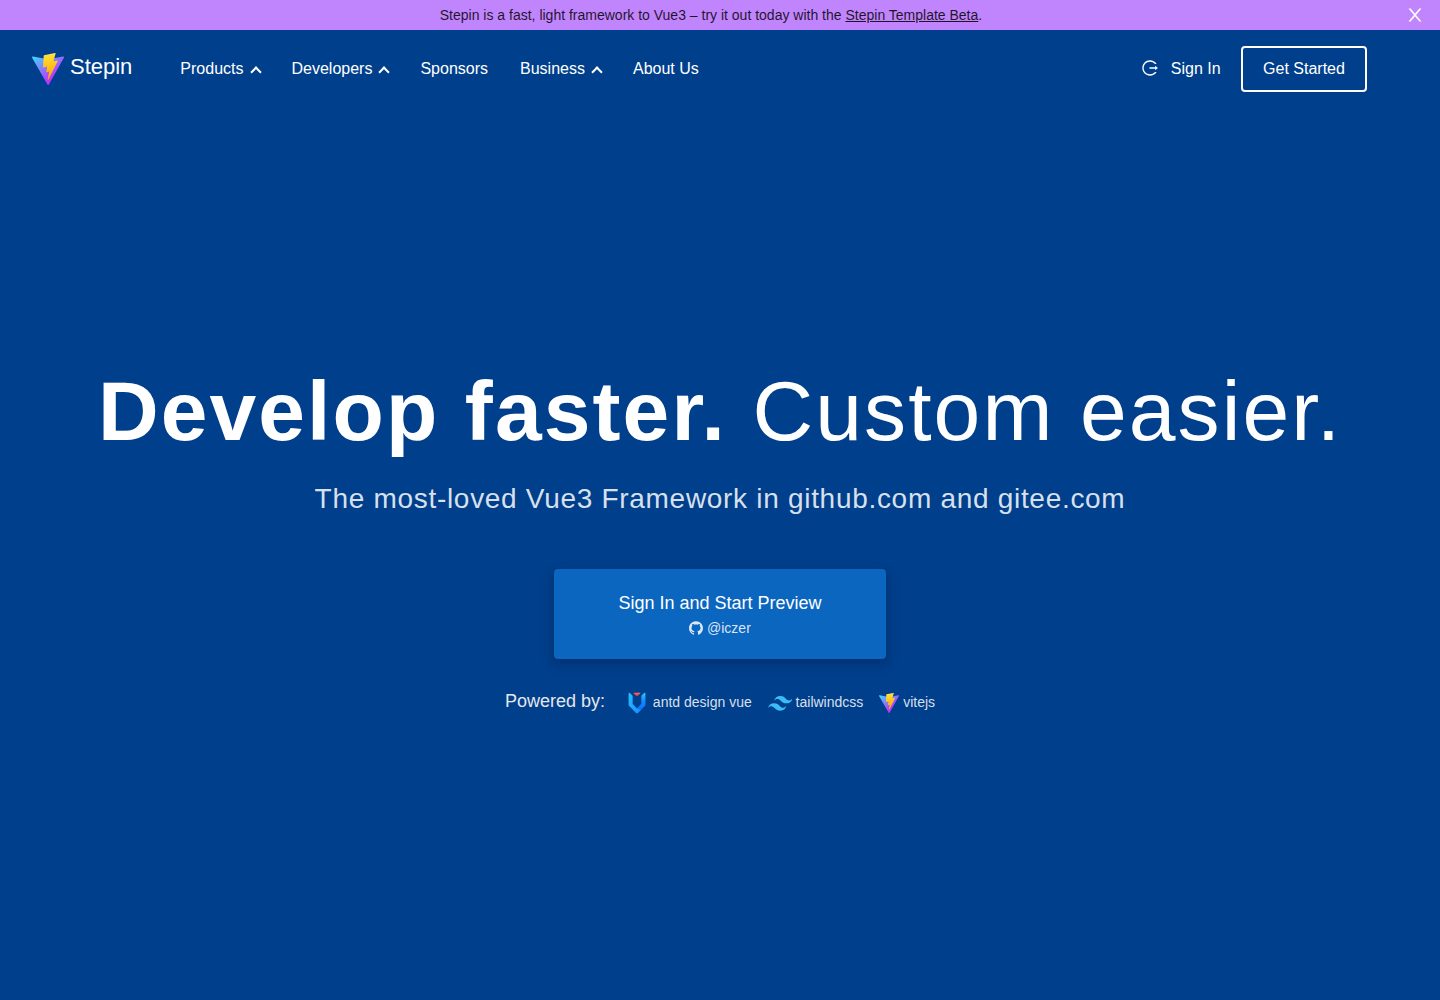Click the "Powered by:" label
The width and height of the screenshot is (1440, 1000).
point(555,701)
